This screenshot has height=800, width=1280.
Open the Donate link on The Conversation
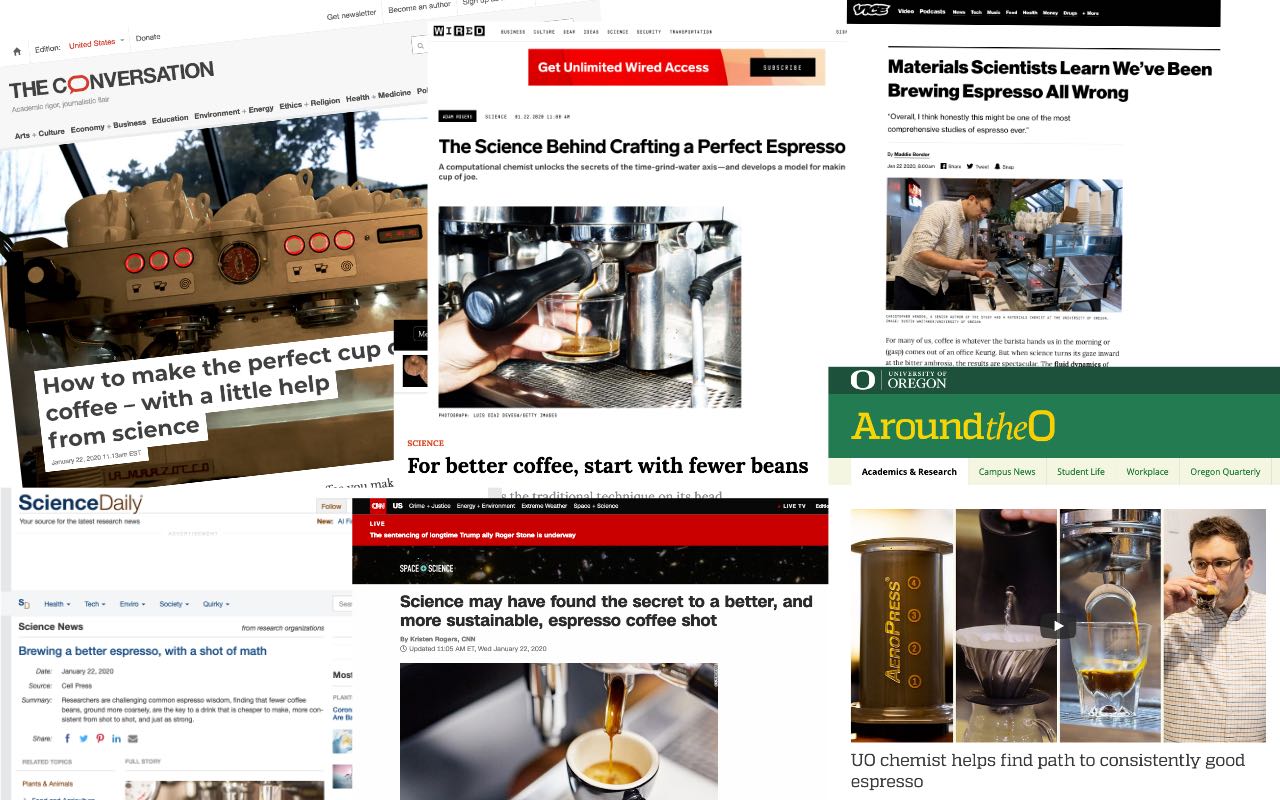[x=148, y=37]
